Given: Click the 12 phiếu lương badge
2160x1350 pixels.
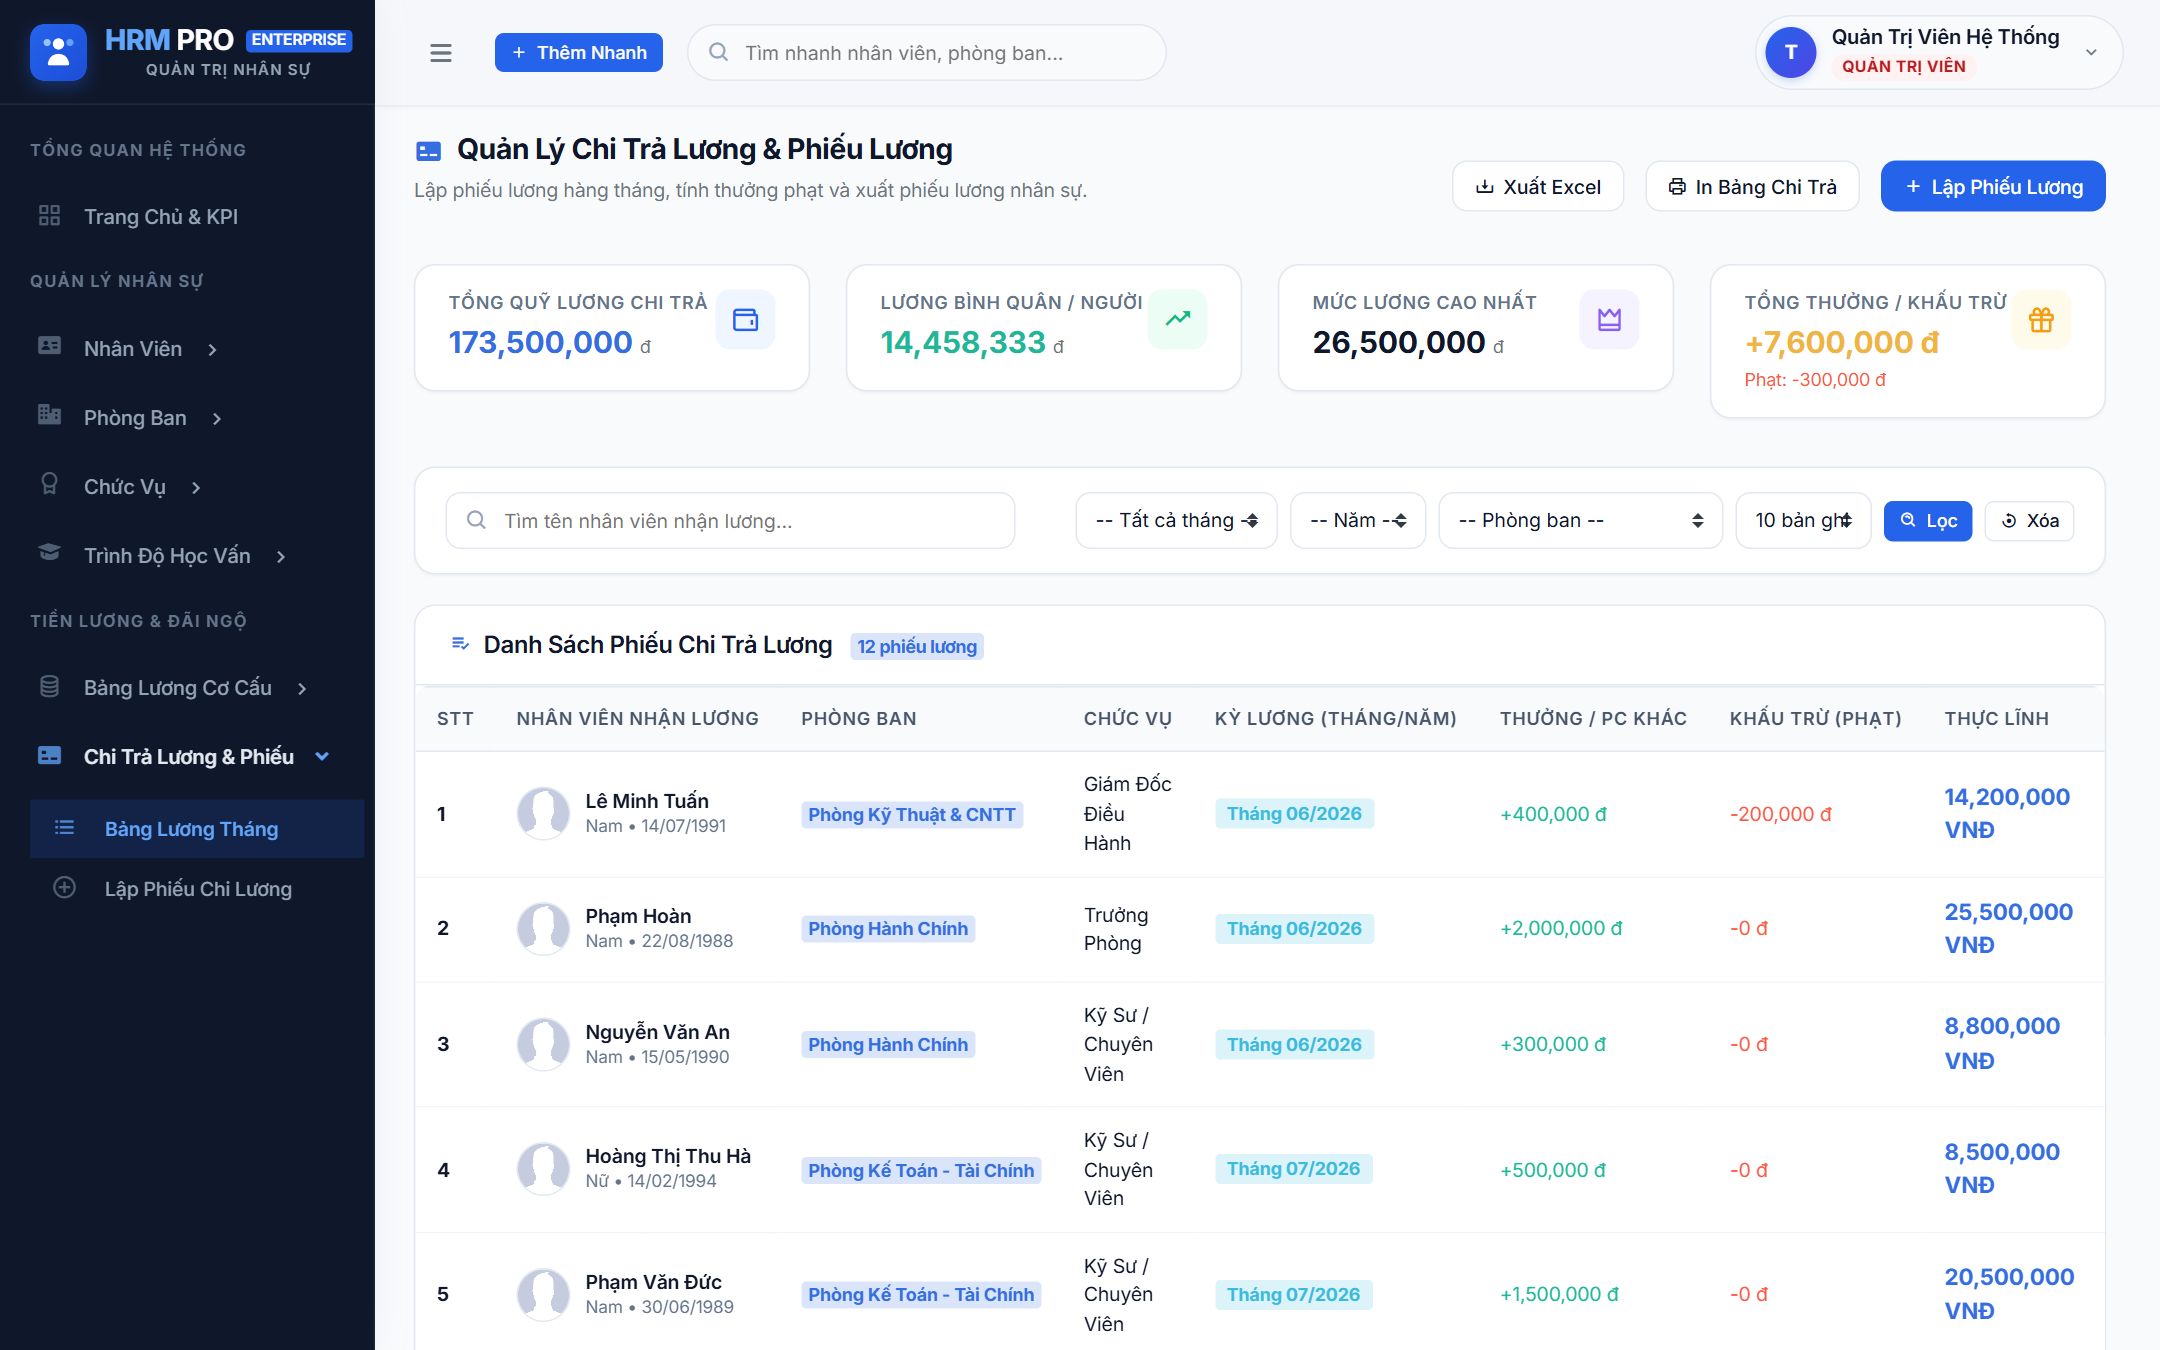Looking at the screenshot, I should pyautogui.click(x=917, y=647).
